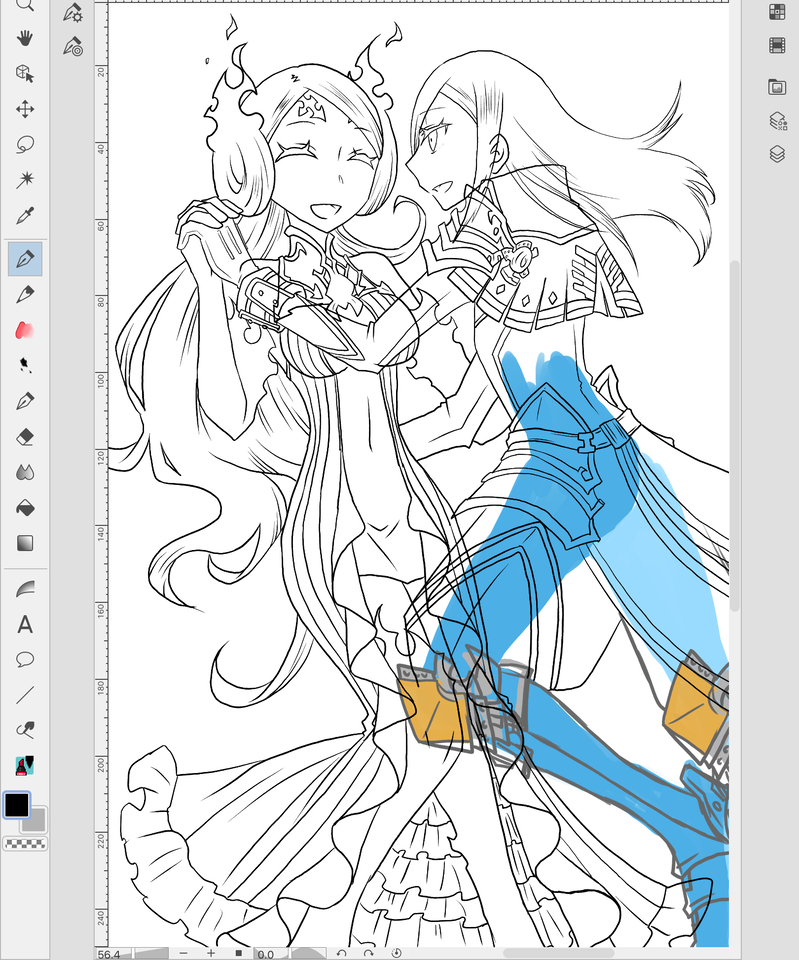Select the Balloon speech bubble tool
This screenshot has height=960, width=799.
click(24, 659)
